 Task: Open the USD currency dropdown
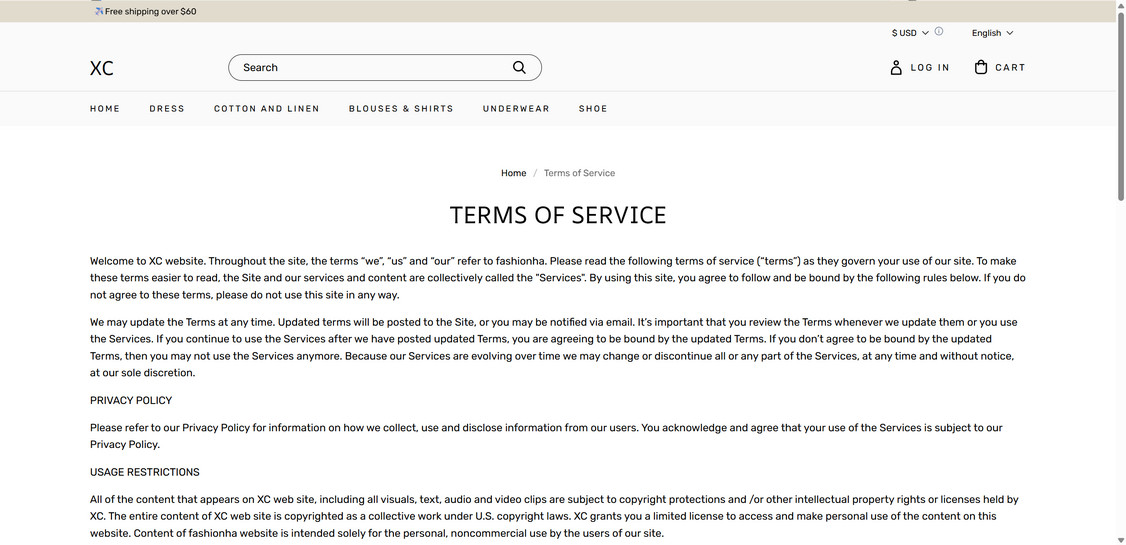tap(910, 33)
